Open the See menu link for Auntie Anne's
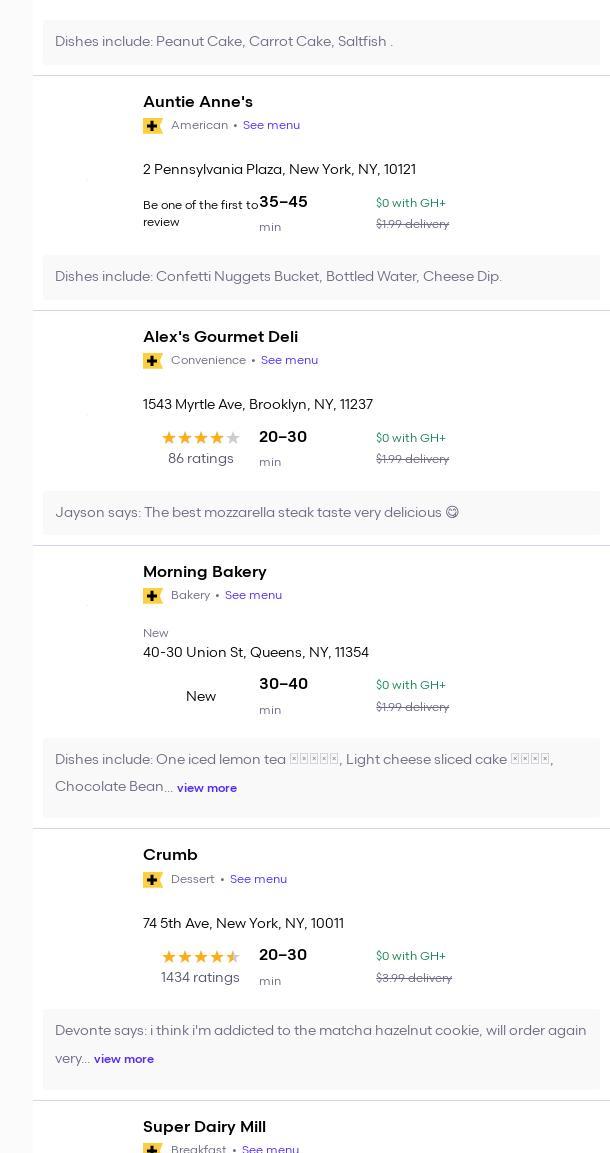This screenshot has width=610, height=1153. click(x=271, y=125)
